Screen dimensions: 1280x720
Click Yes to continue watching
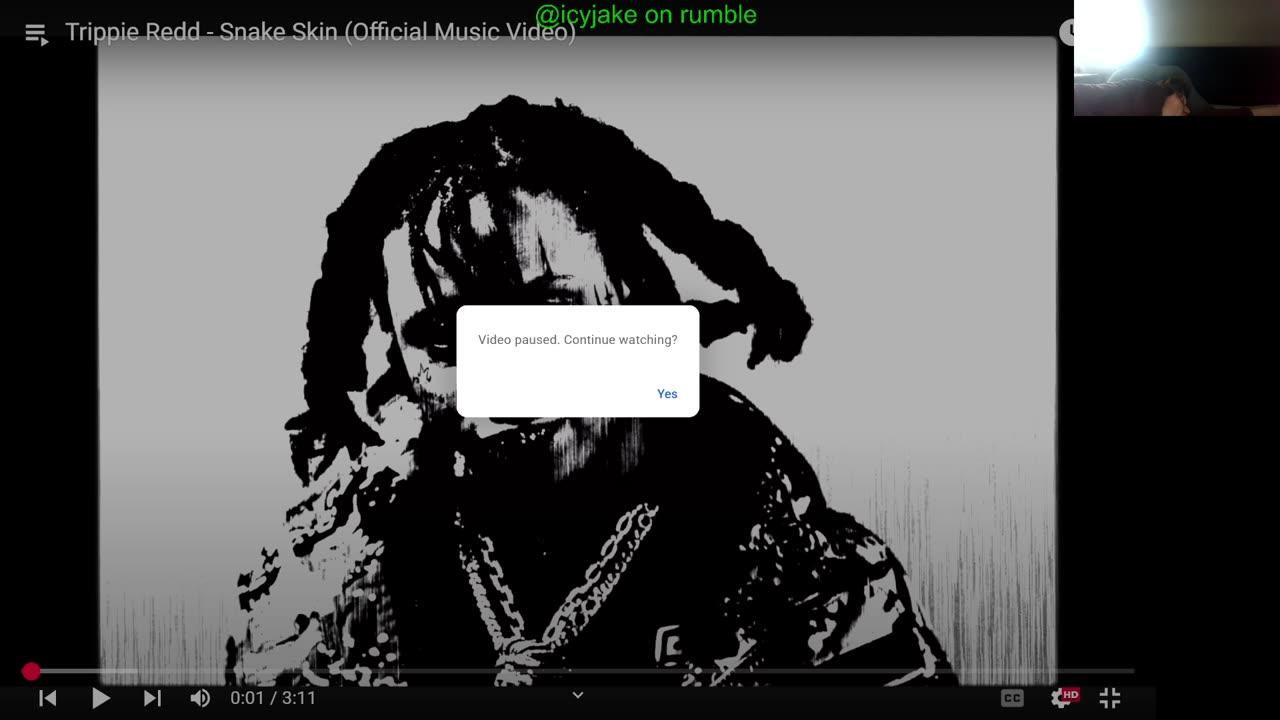tap(667, 394)
